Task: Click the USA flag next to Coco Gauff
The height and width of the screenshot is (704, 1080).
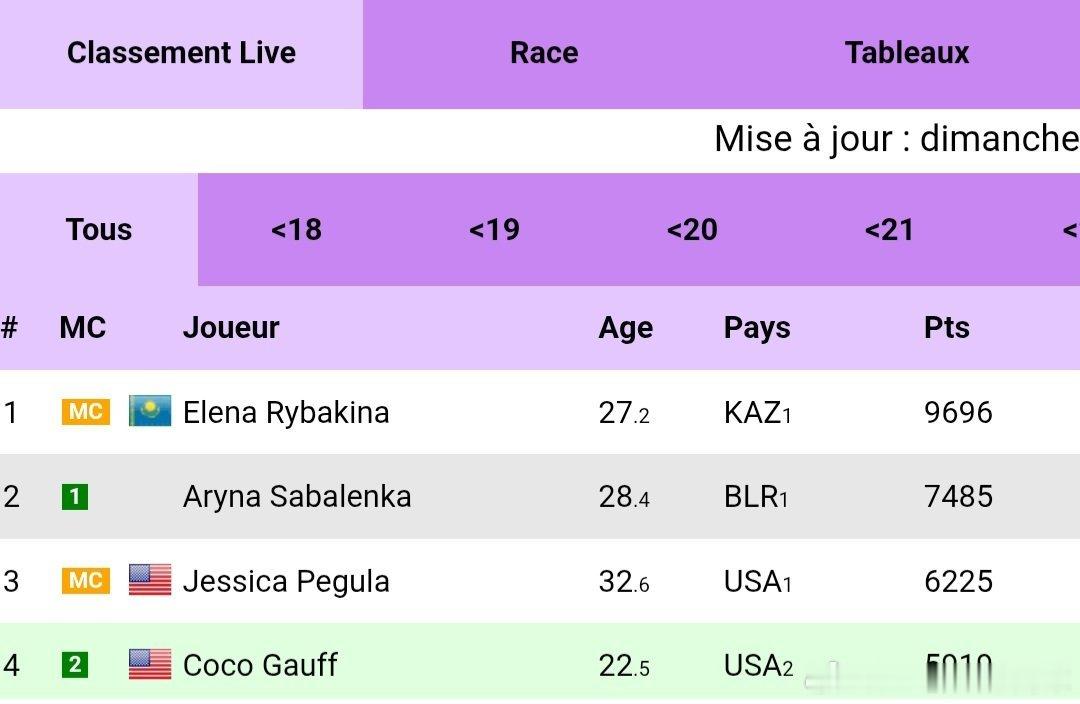Action: click(x=150, y=665)
